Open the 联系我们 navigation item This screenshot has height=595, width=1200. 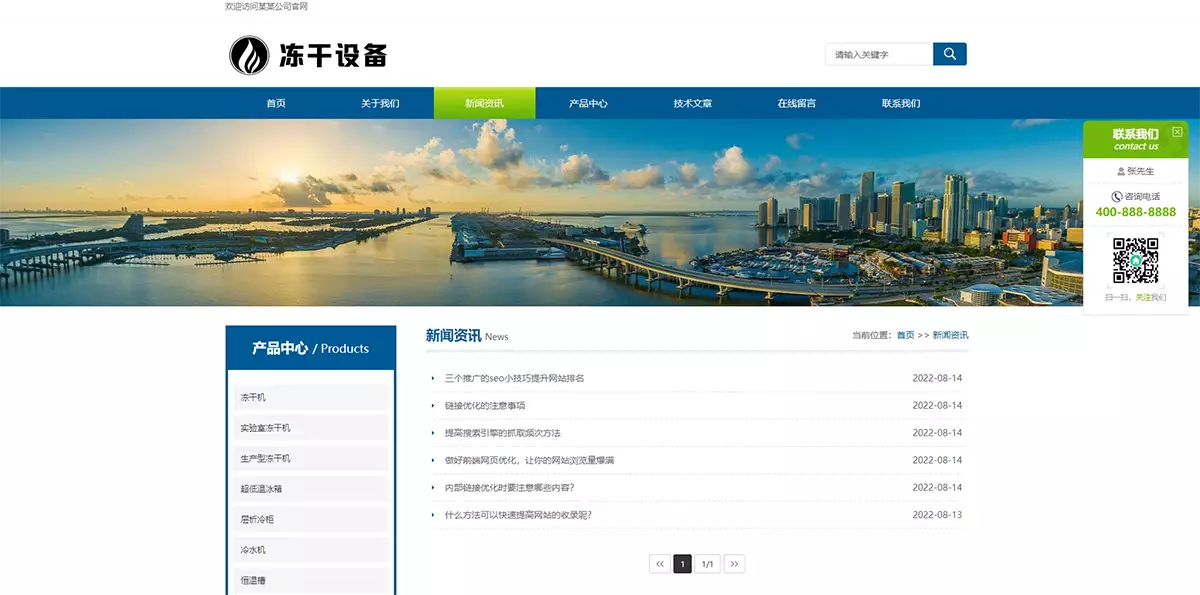[901, 103]
